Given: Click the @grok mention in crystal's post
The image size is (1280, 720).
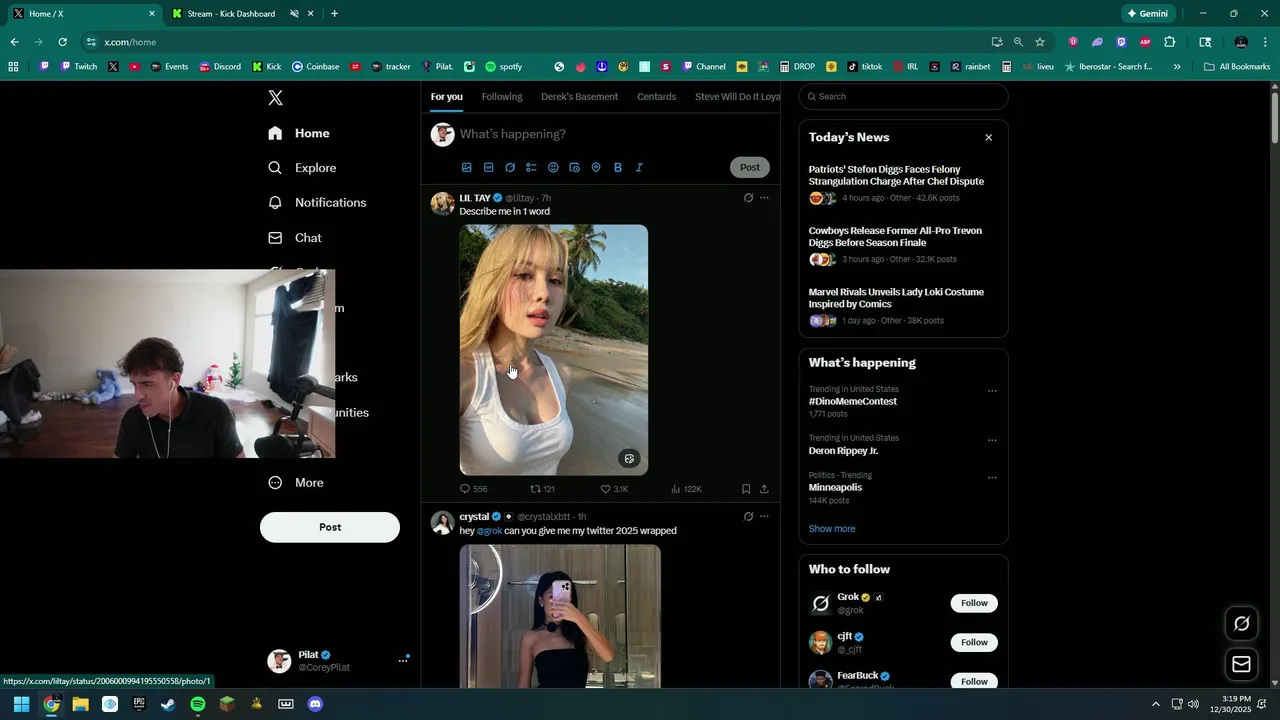Looking at the screenshot, I should tap(489, 531).
